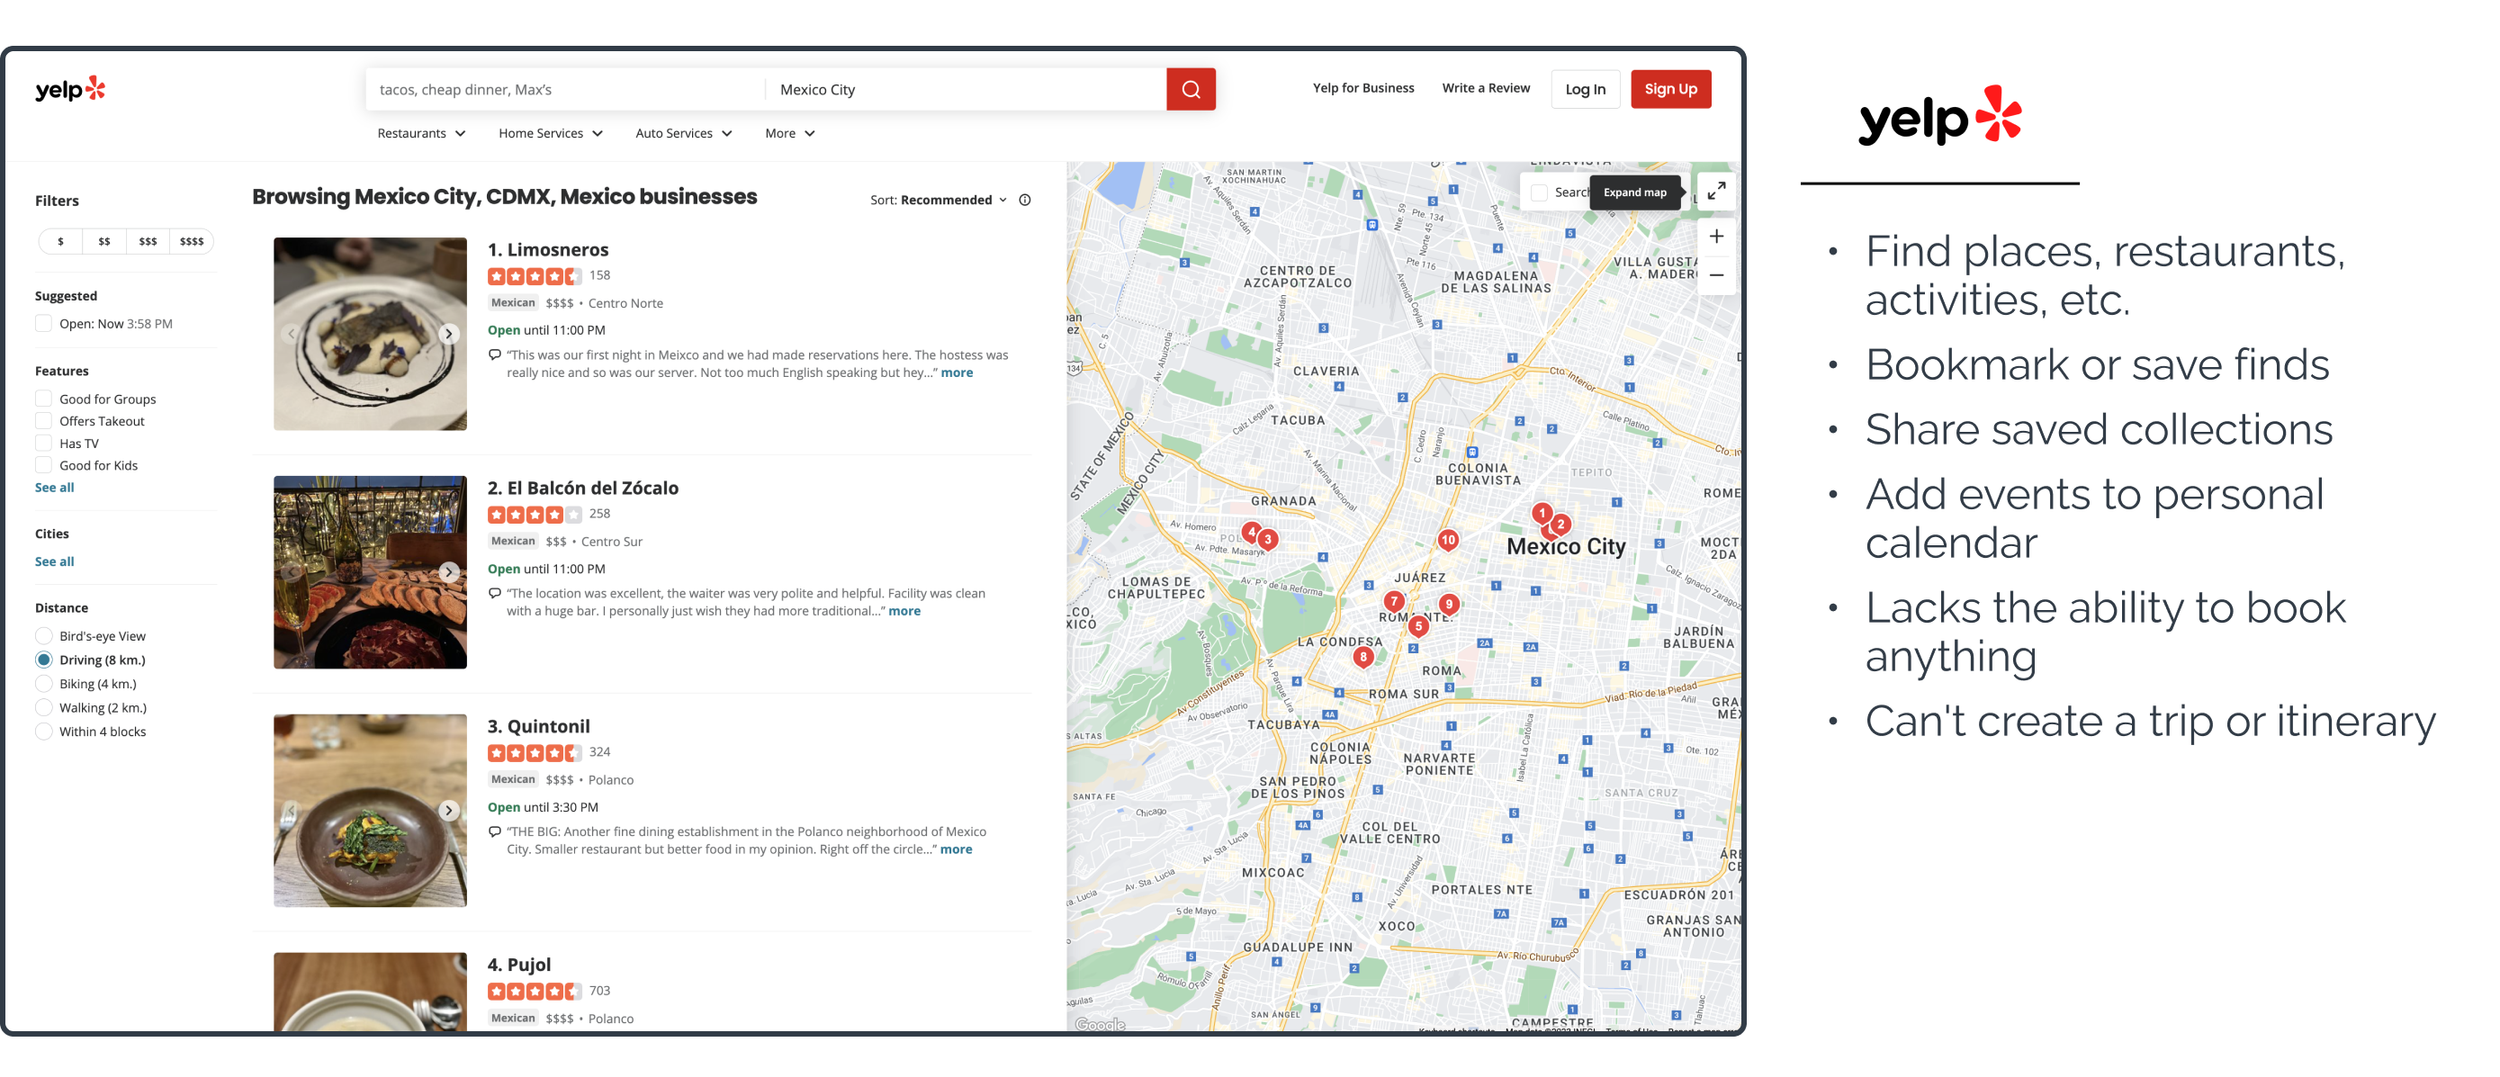2500x1077 pixels.
Task: Click Quintonil star rating
Action: click(x=534, y=753)
